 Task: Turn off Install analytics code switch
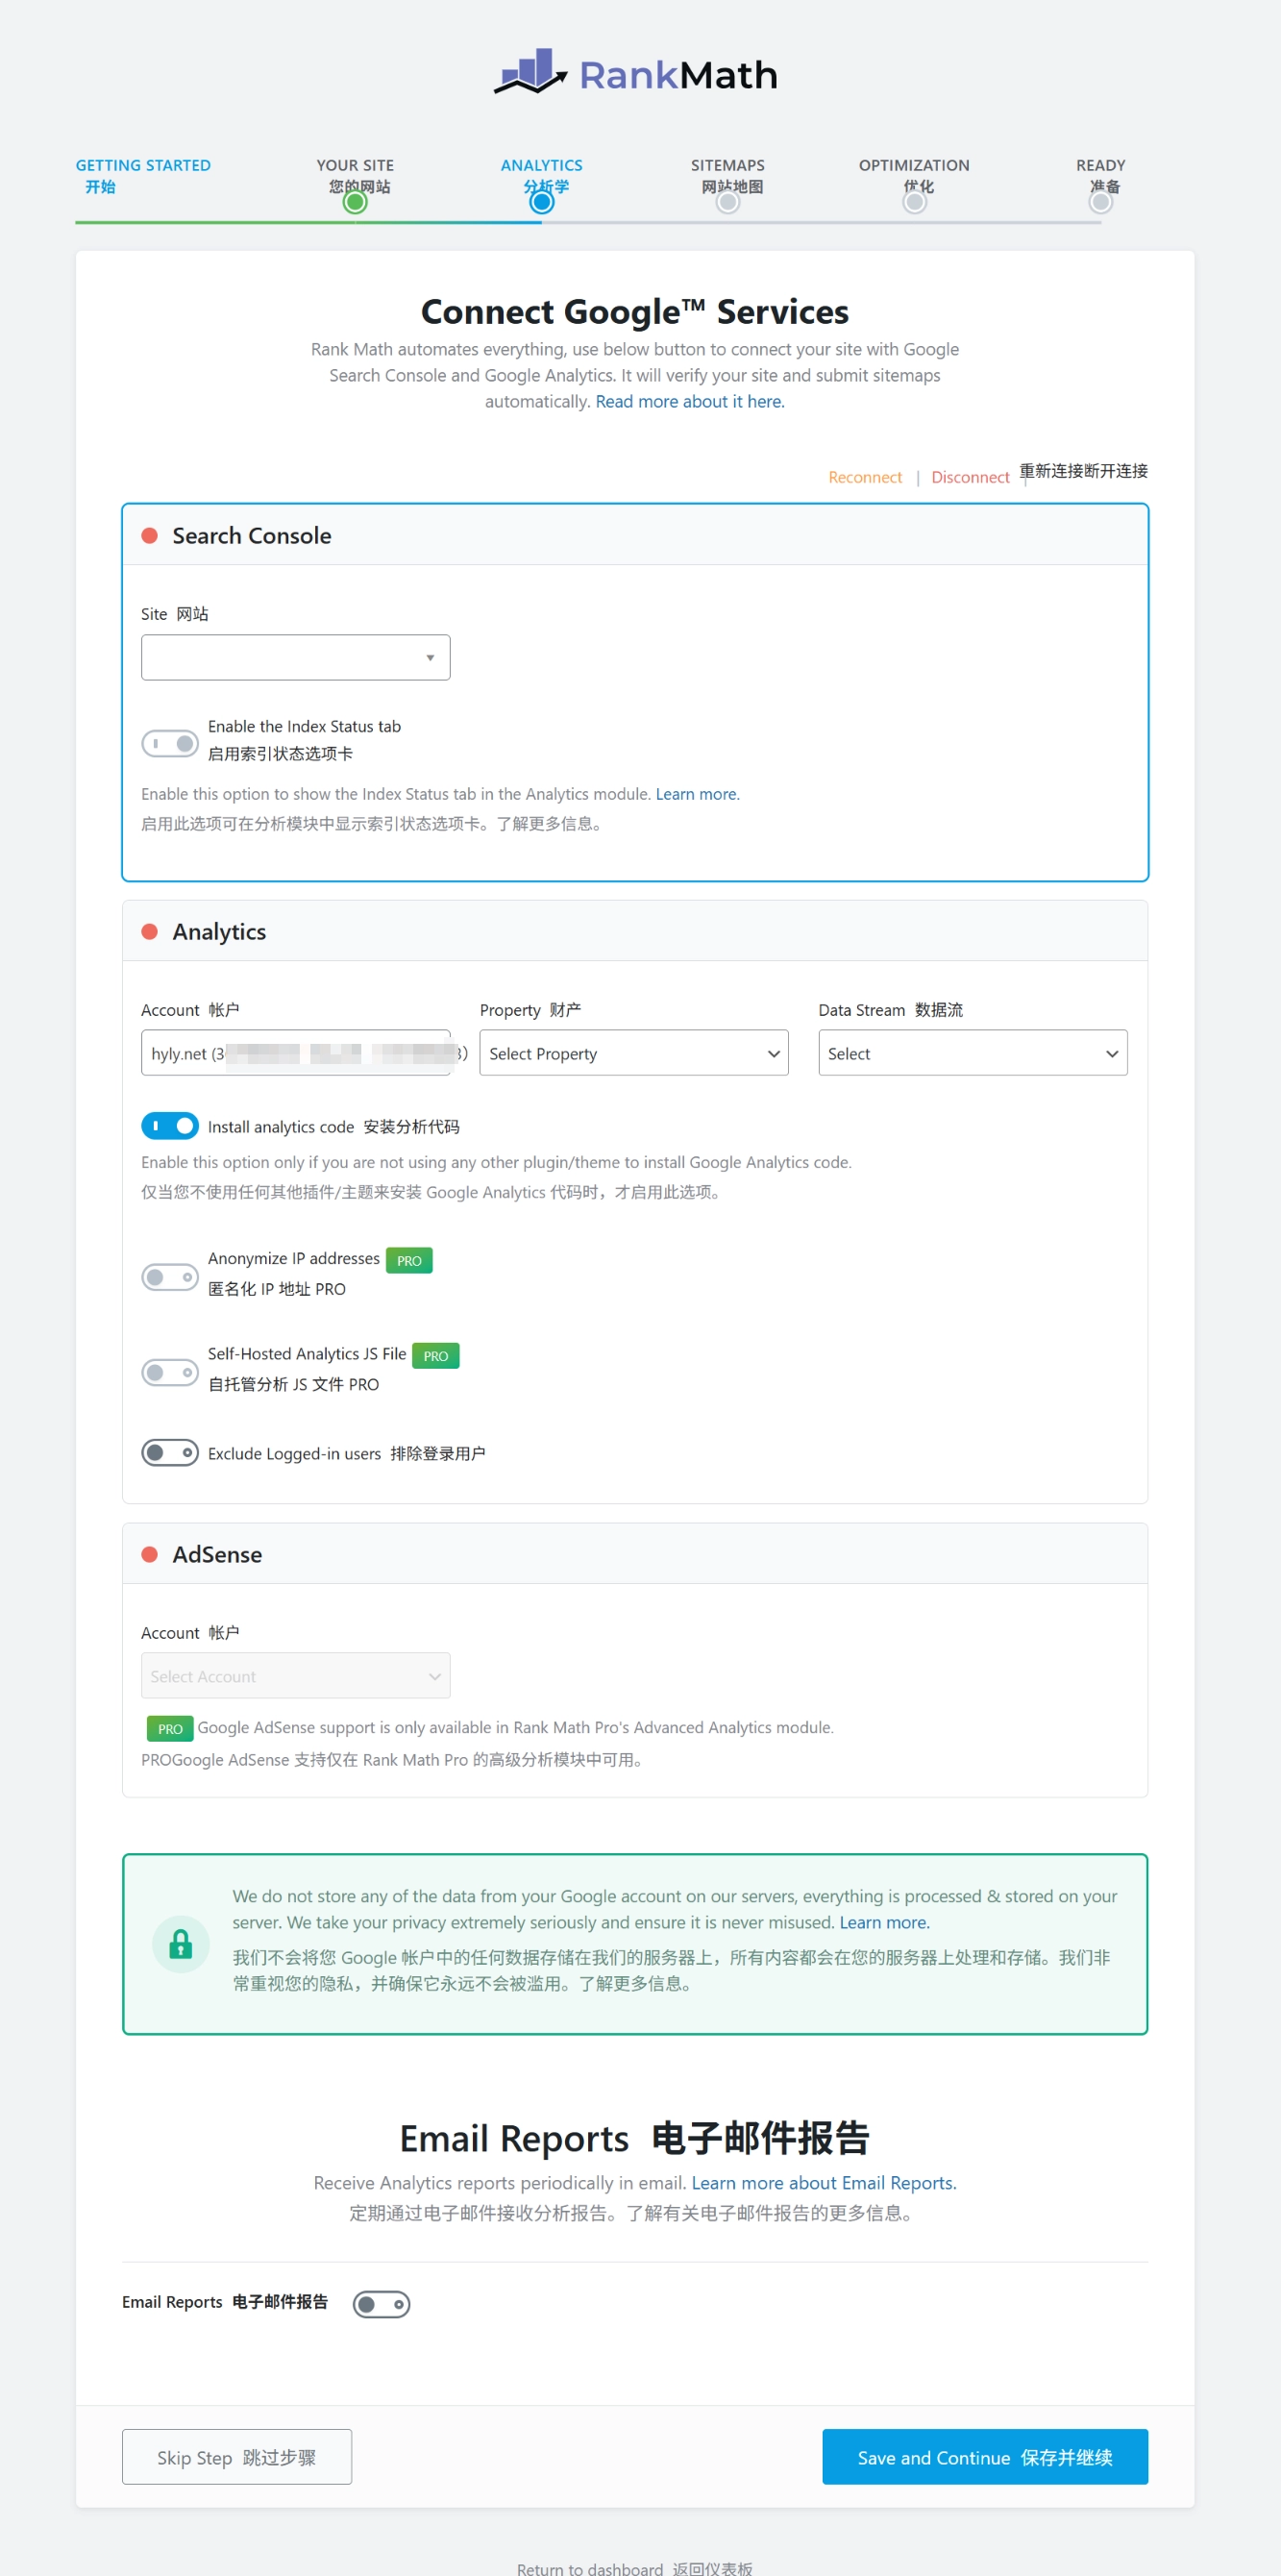[170, 1126]
